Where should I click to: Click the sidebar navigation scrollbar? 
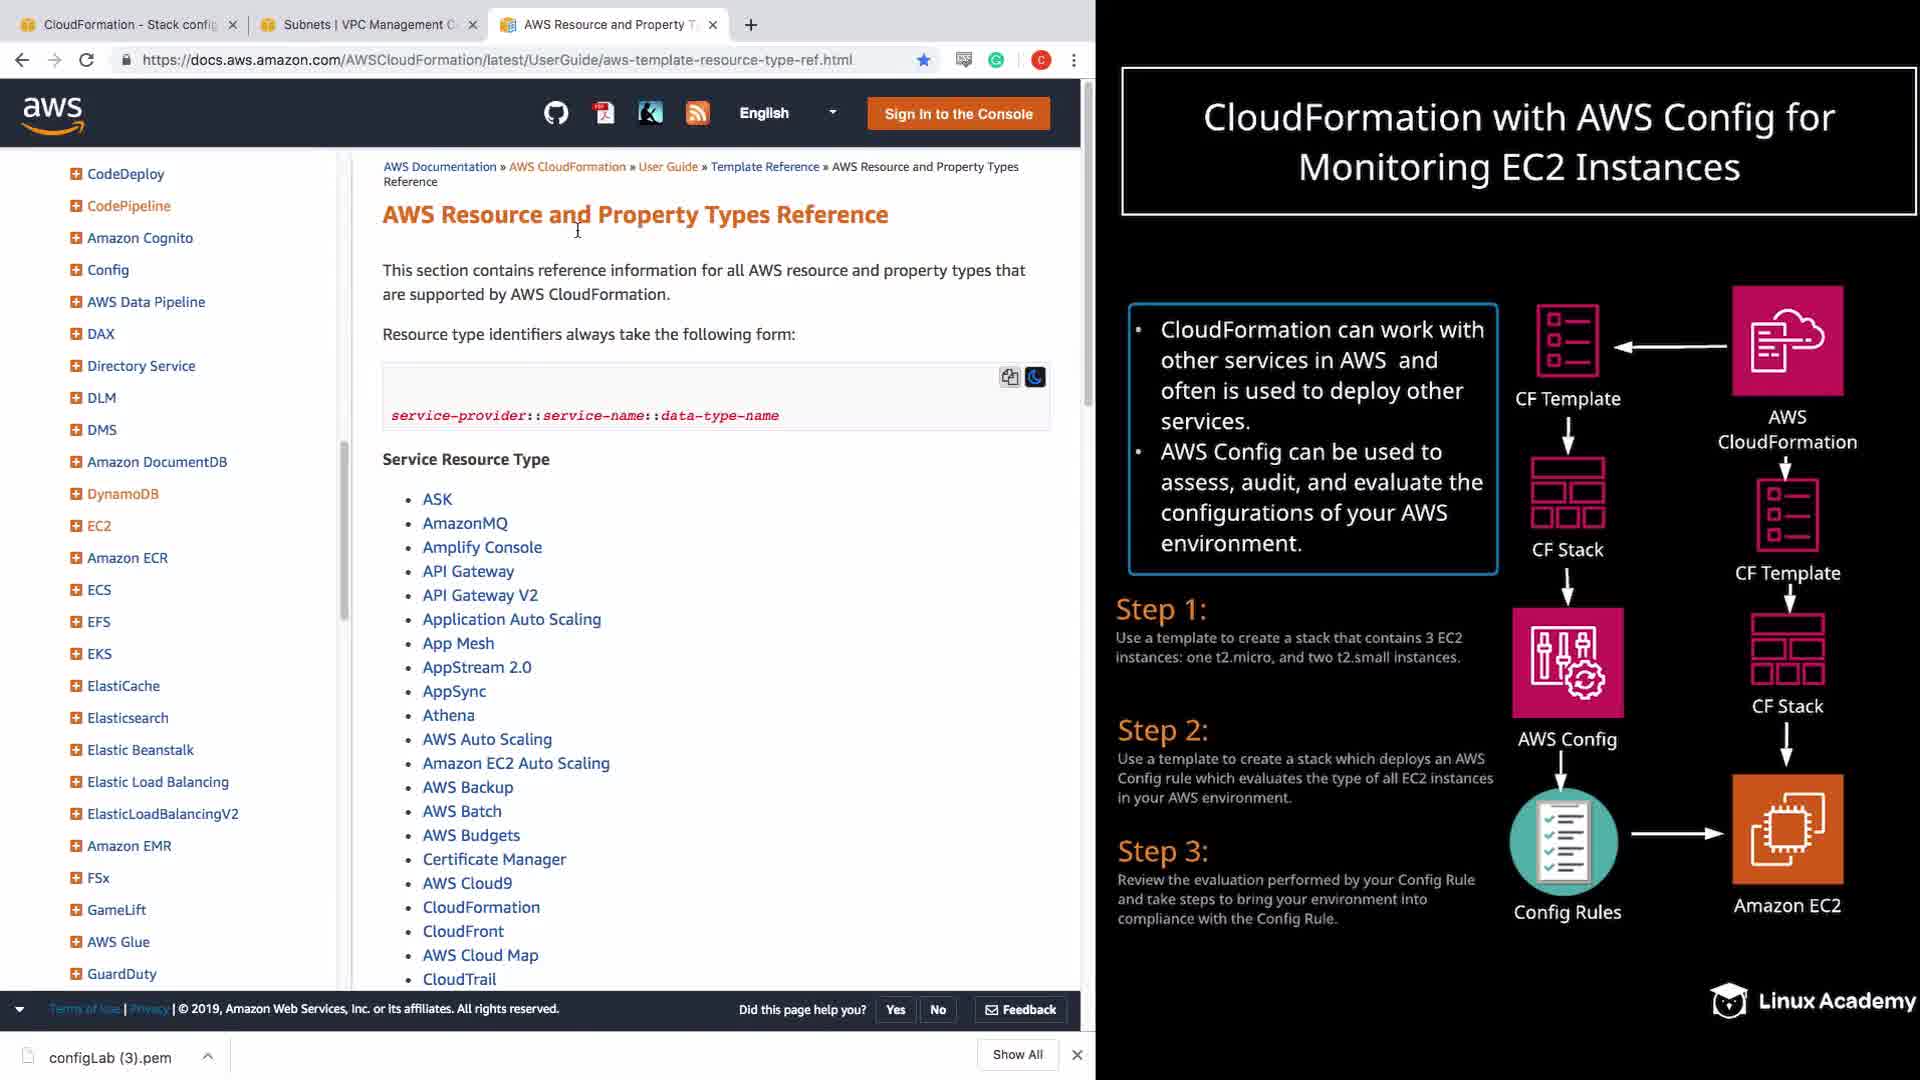344,530
